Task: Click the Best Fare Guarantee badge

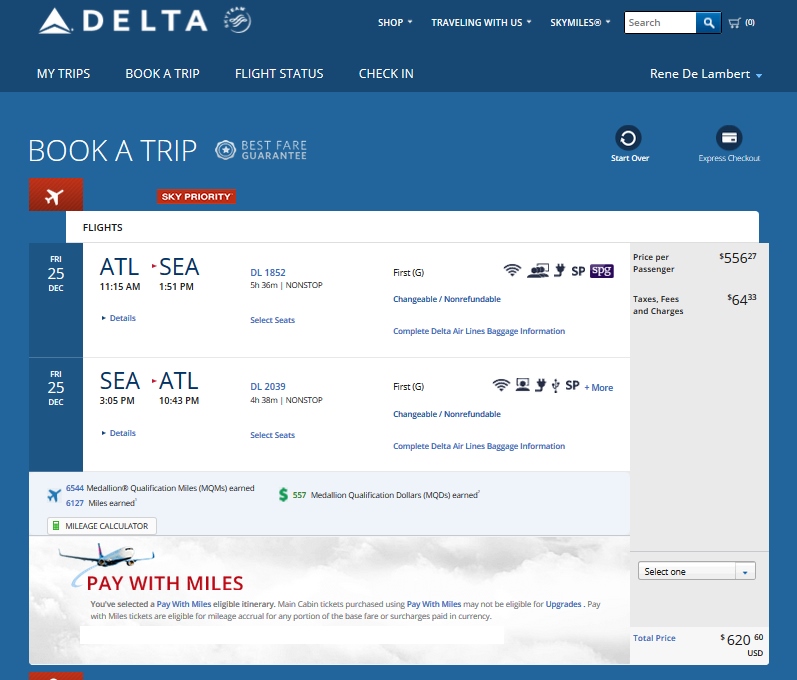Action: (x=261, y=150)
